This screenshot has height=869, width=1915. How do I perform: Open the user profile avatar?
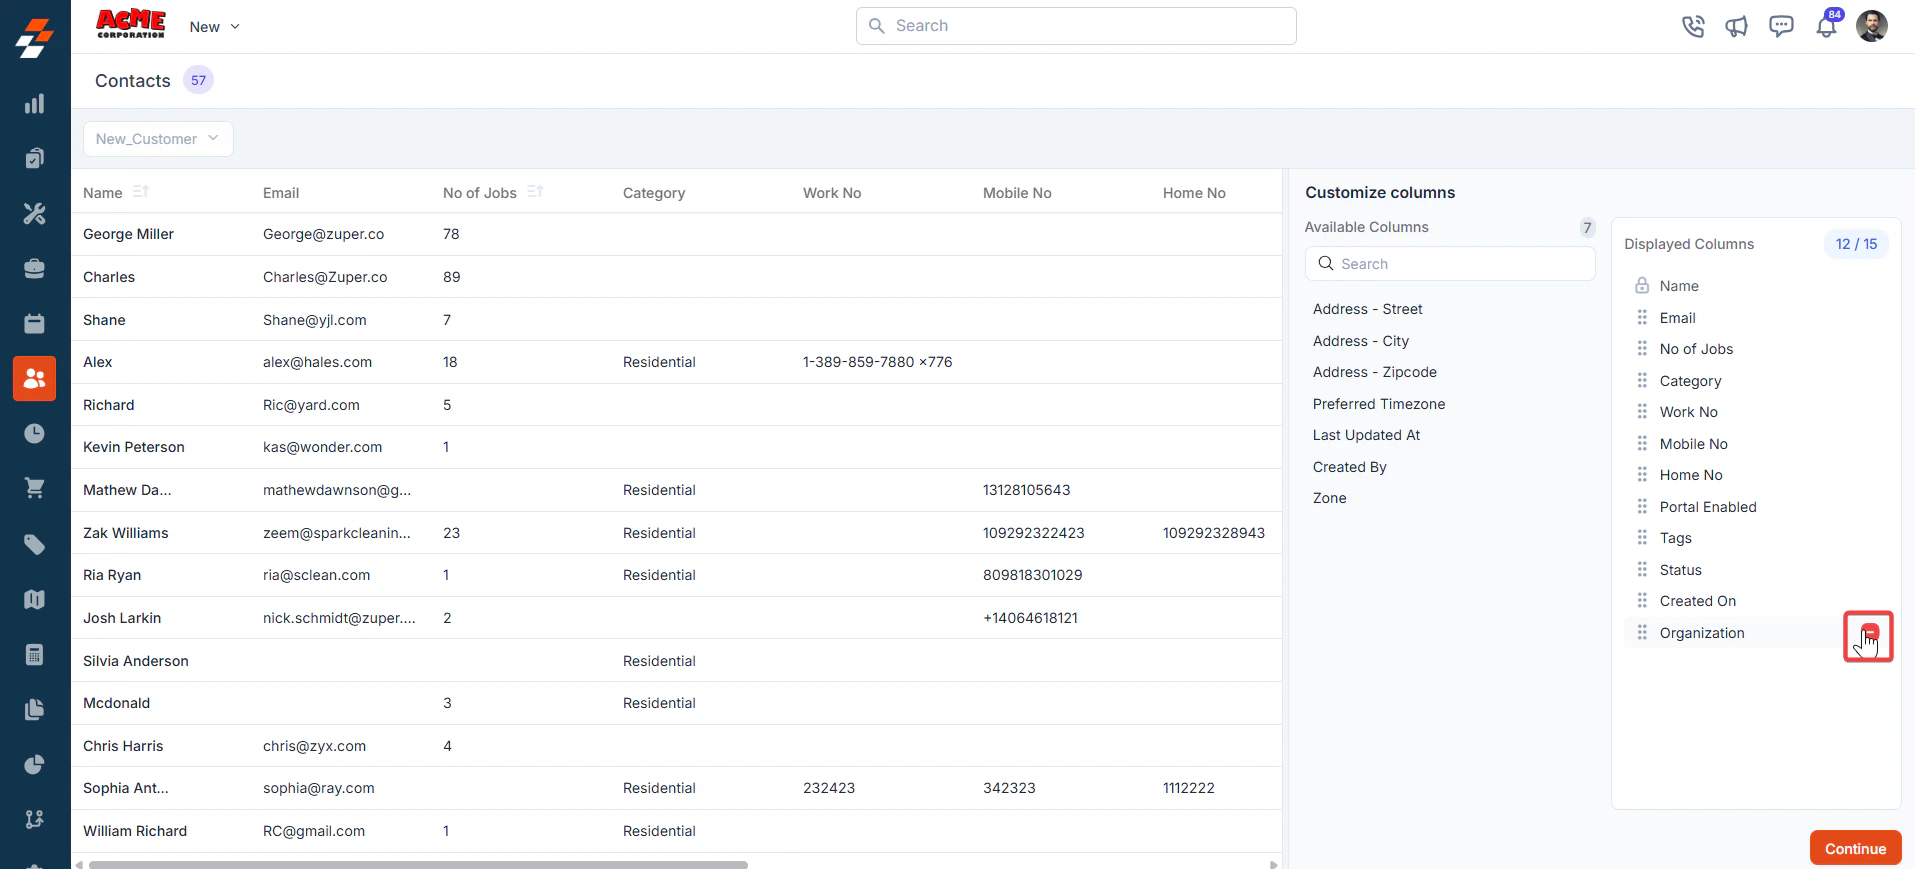click(x=1872, y=26)
